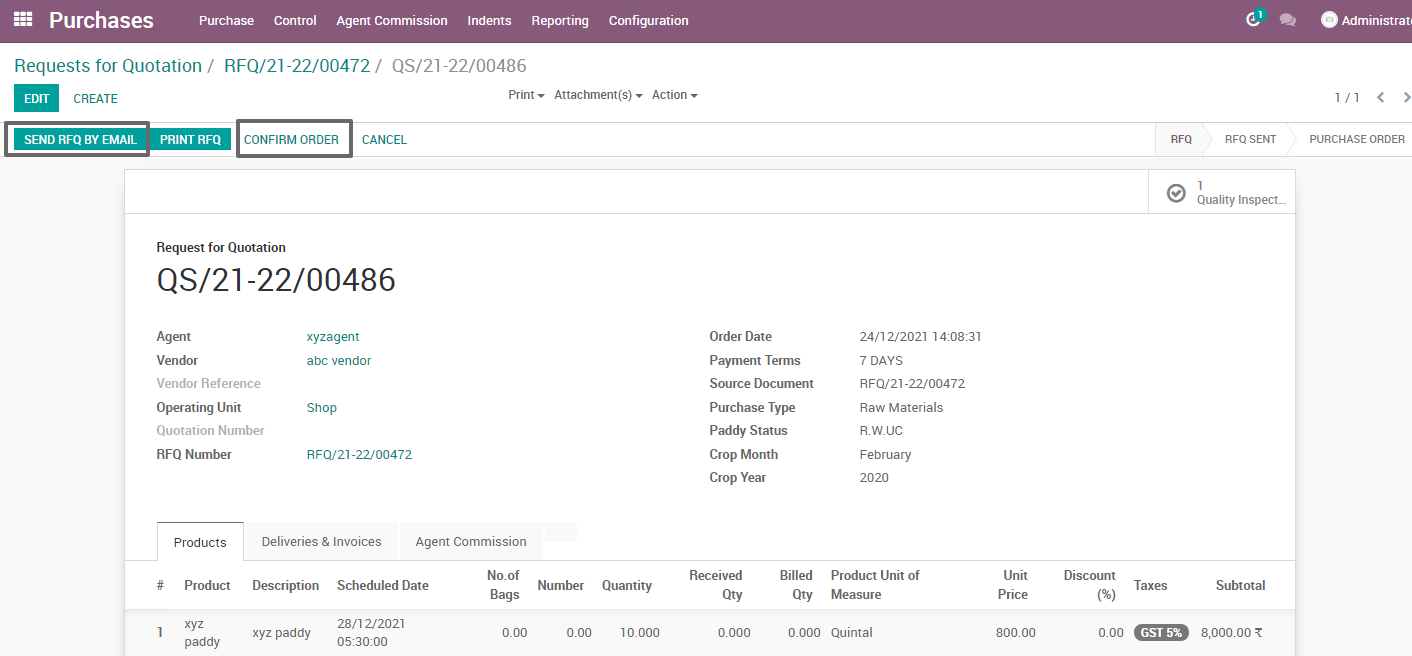Navigate to next record with right arrow
Viewport: 1412px width, 656px height.
point(1406,97)
